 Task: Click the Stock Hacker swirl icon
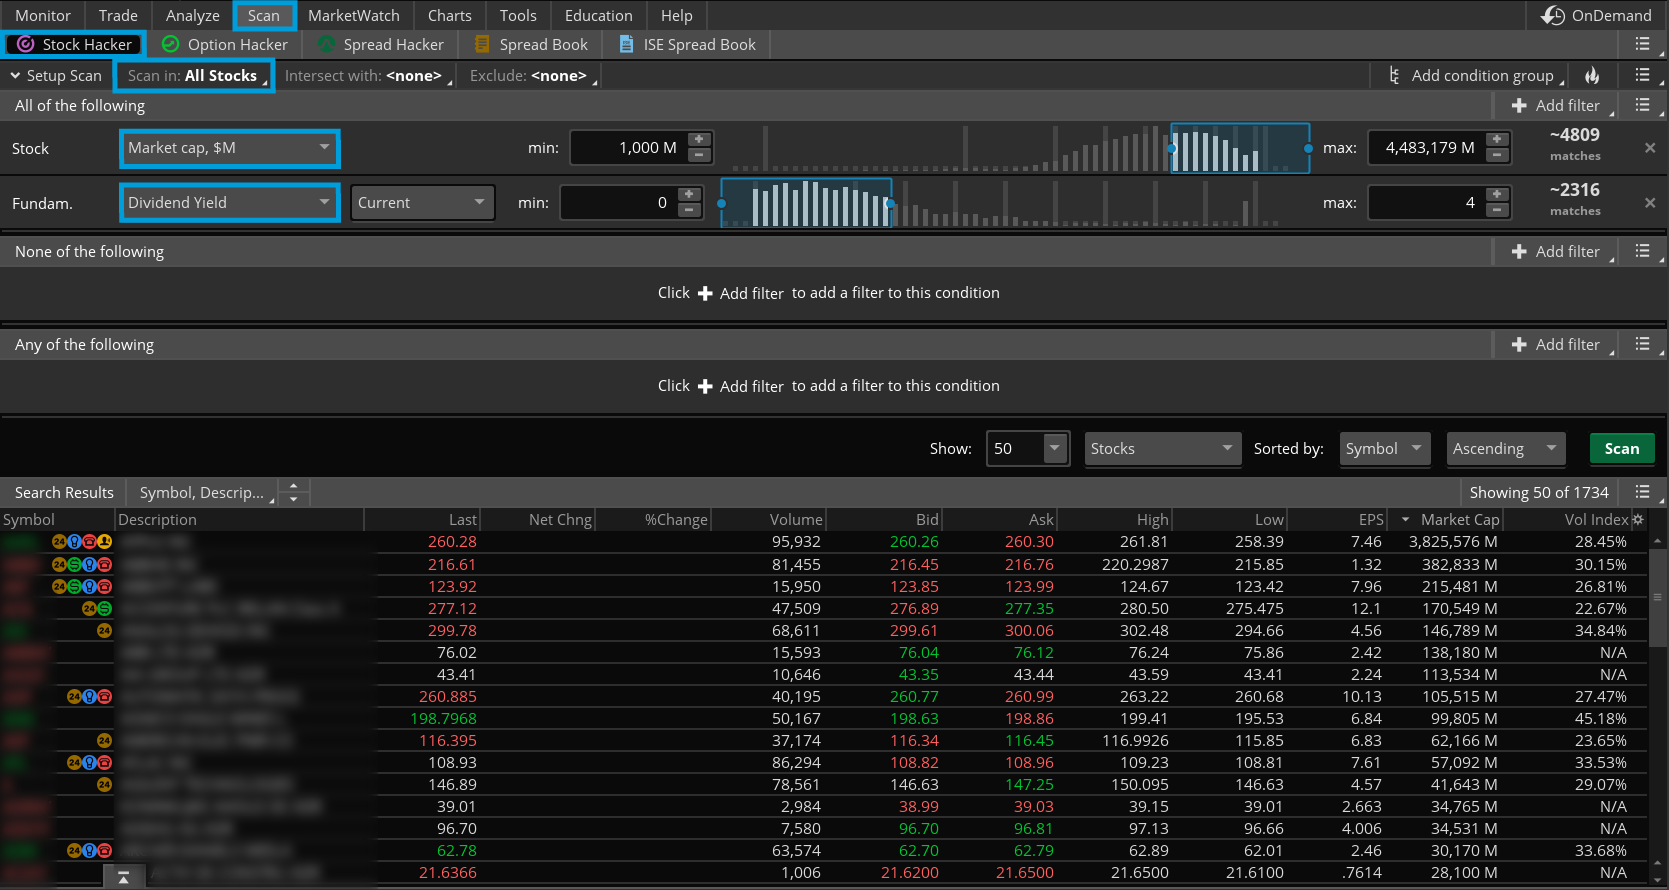(25, 44)
